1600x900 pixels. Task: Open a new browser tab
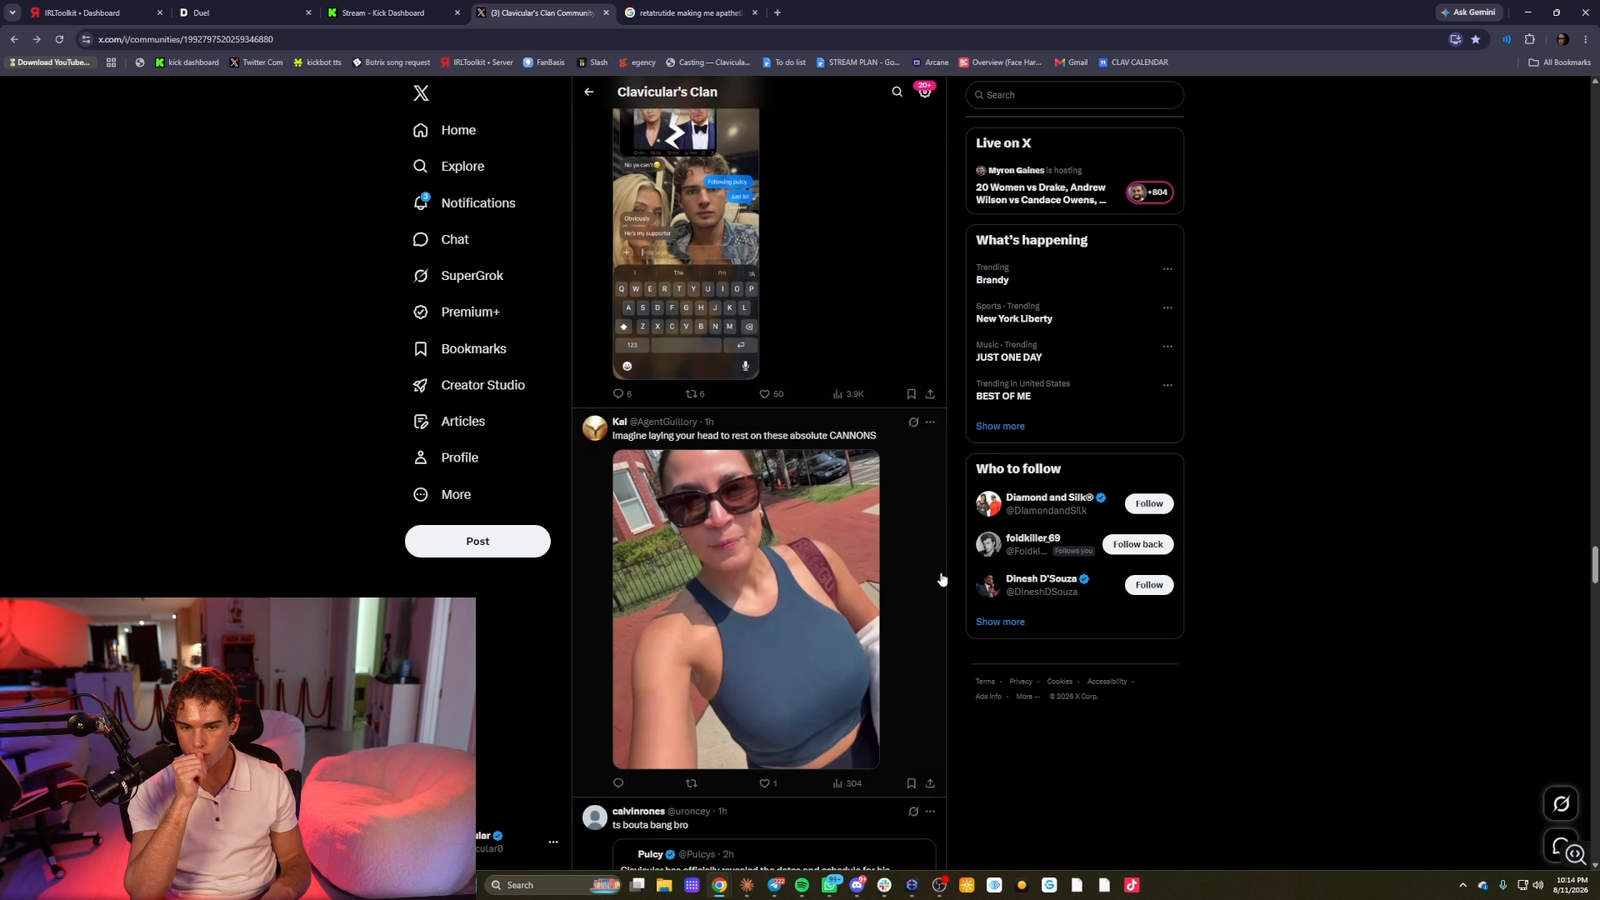click(777, 13)
